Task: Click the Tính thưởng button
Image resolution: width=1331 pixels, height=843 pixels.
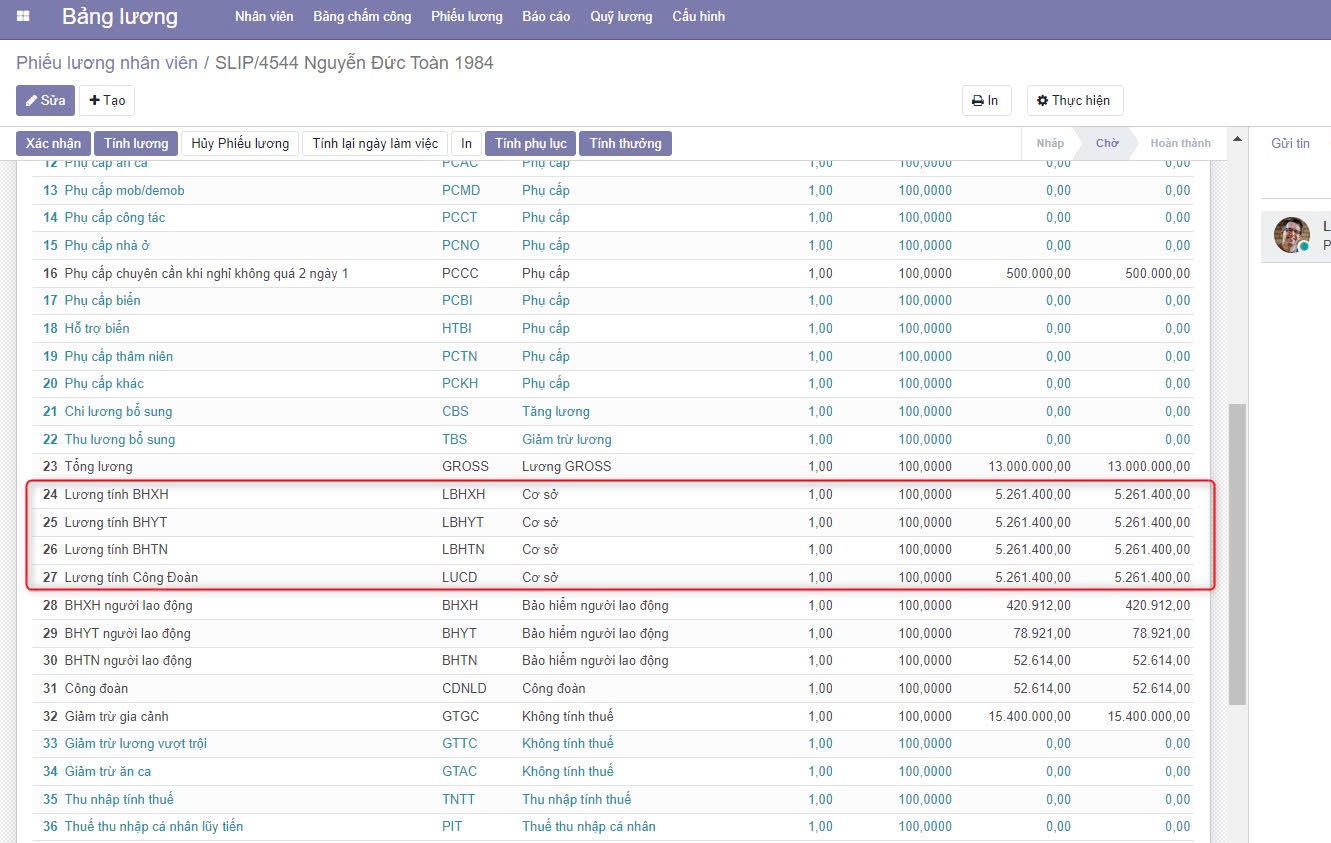Action: 625,143
